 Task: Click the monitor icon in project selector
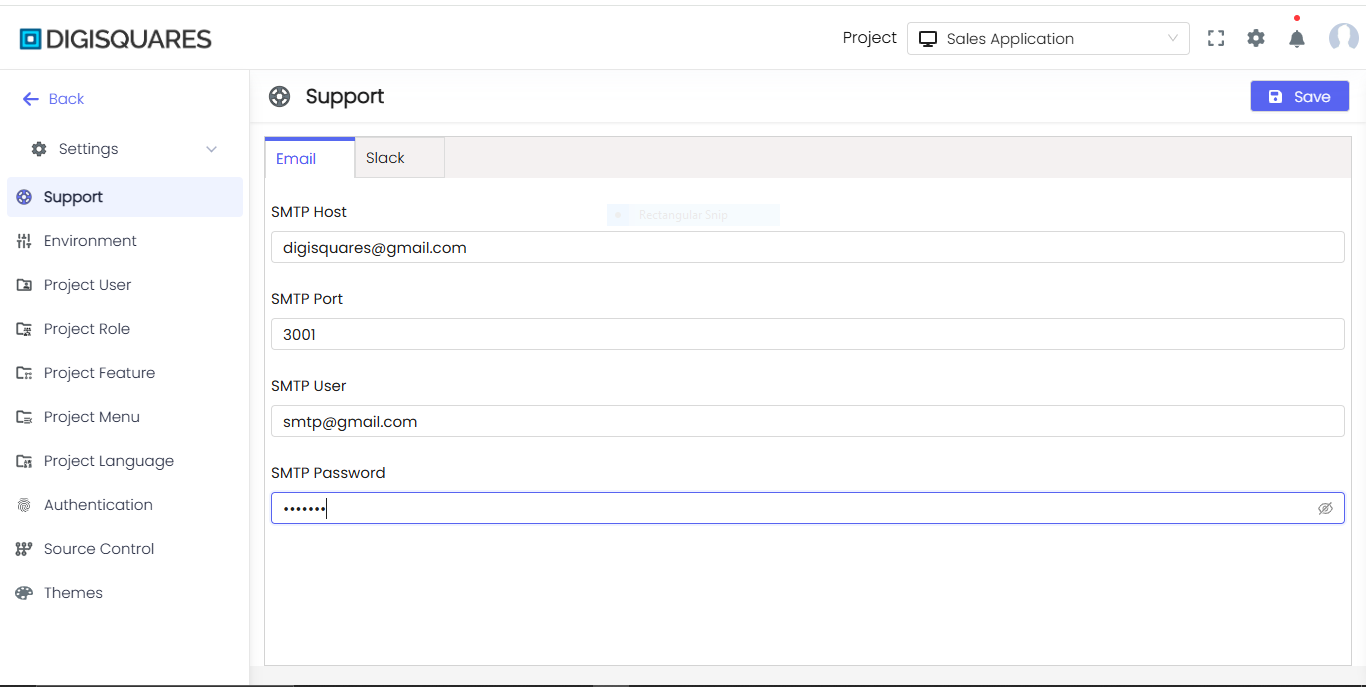tap(928, 39)
